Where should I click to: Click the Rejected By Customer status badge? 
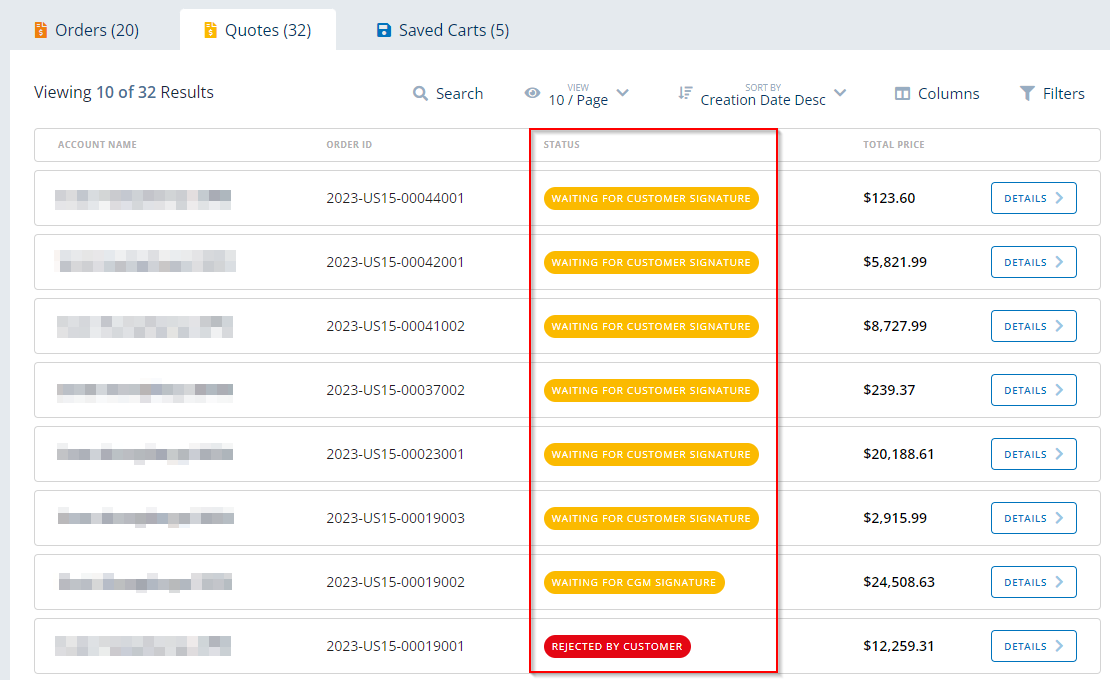click(617, 646)
